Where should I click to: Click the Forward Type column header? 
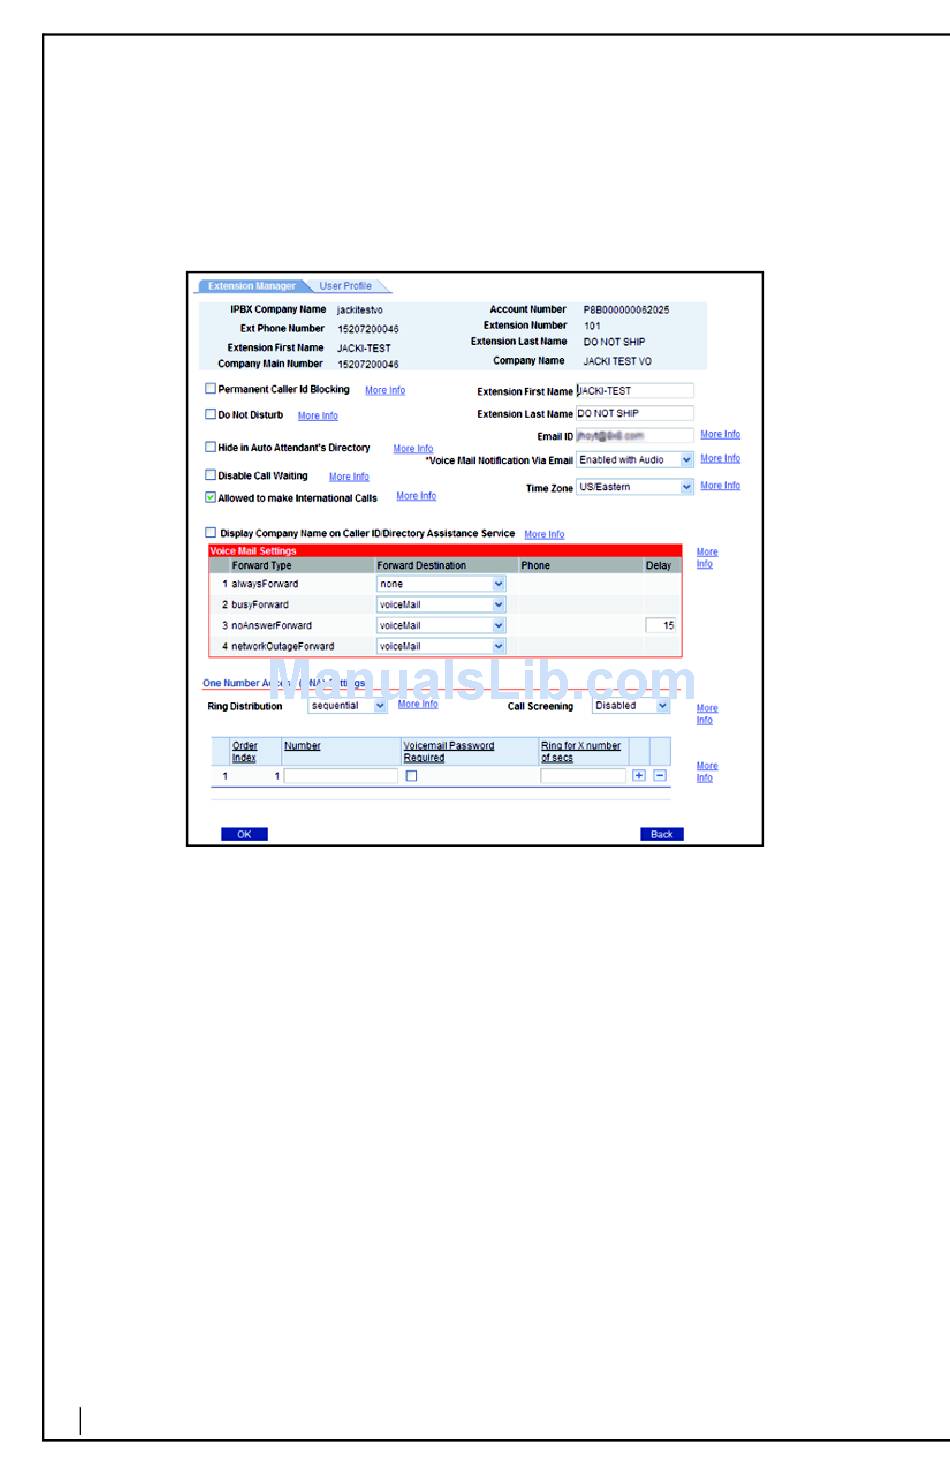click(262, 566)
